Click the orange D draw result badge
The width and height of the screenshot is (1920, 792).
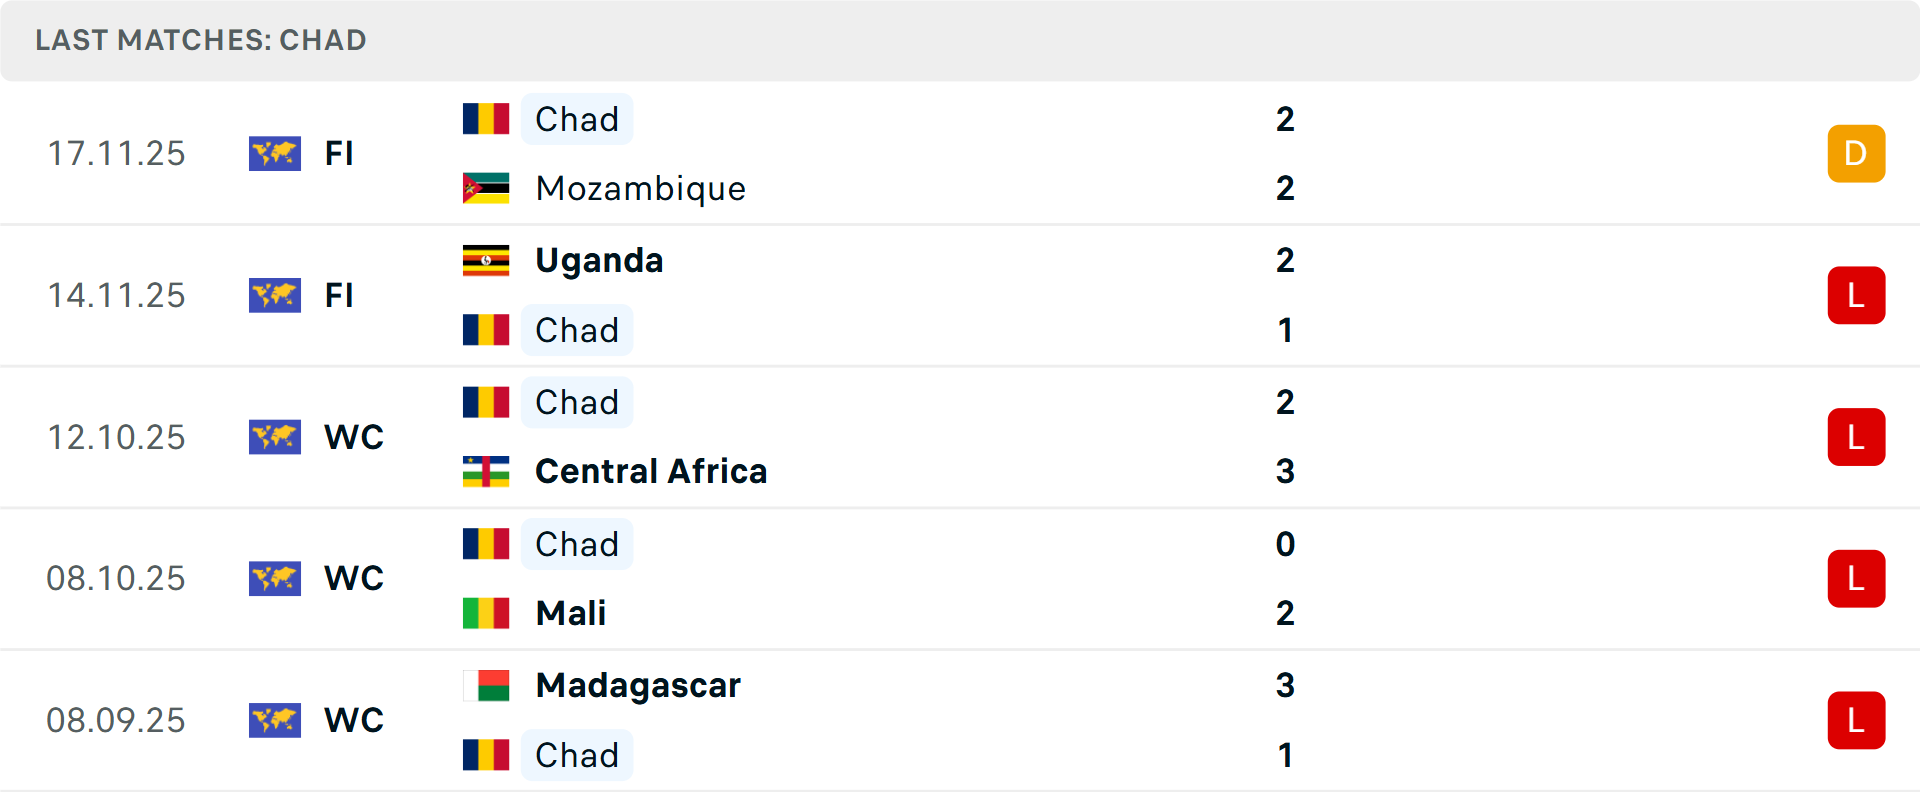1856,153
